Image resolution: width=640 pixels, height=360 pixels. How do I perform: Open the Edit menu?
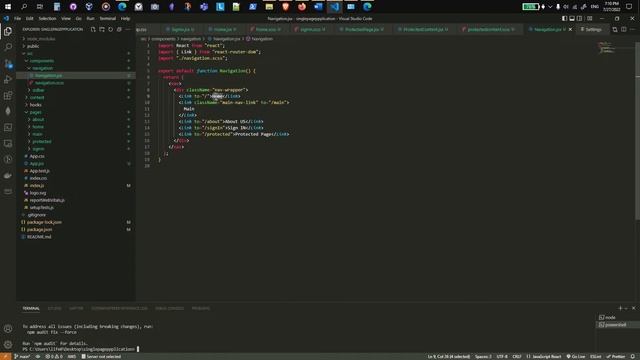pos(29,18)
